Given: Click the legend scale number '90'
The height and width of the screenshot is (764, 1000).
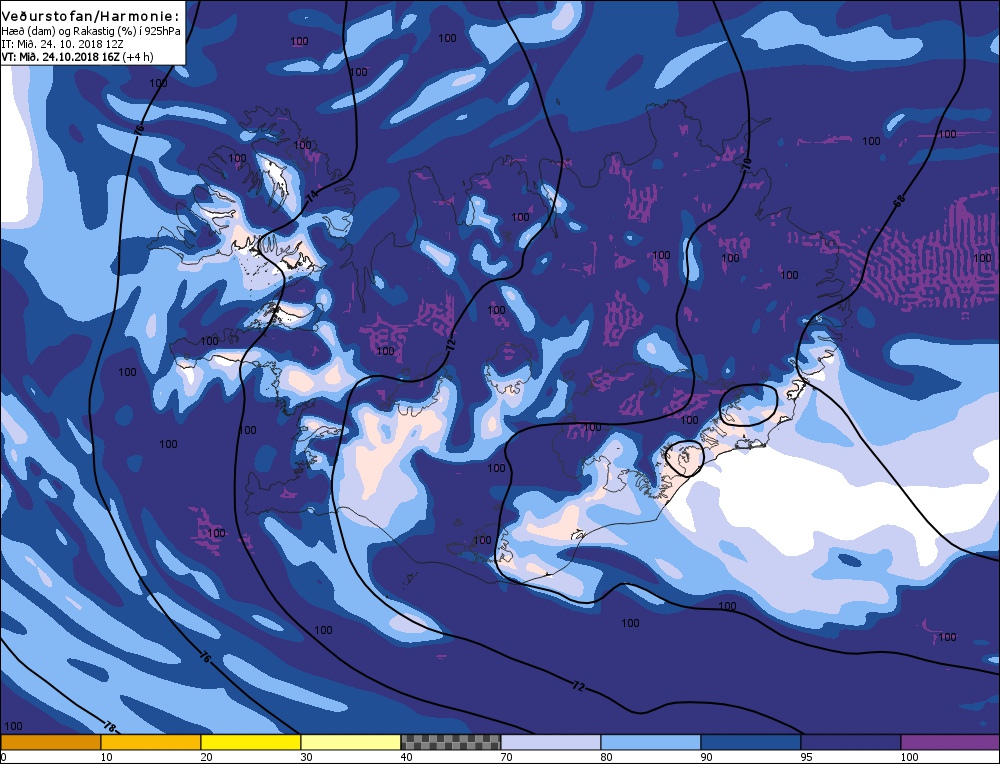Looking at the screenshot, I should coord(707,757).
